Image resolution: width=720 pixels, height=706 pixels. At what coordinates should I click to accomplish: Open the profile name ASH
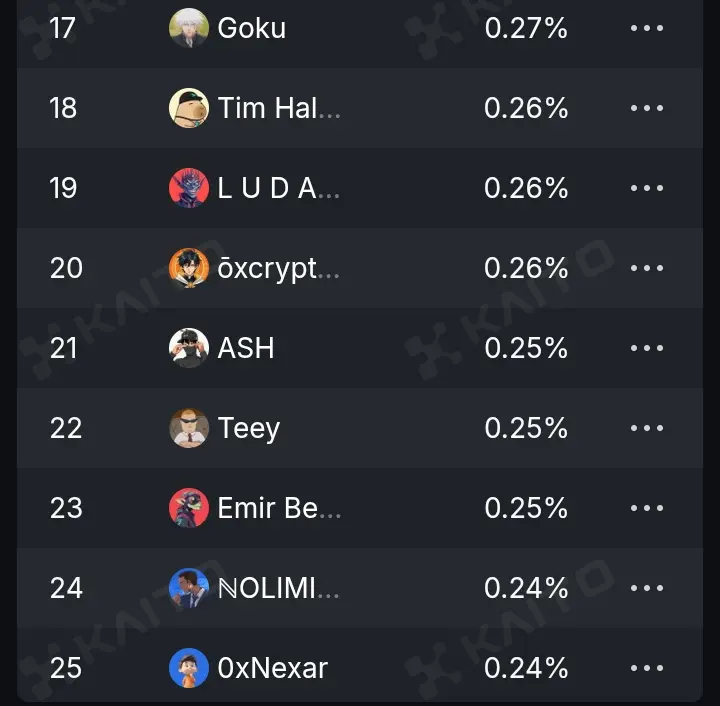coord(246,348)
